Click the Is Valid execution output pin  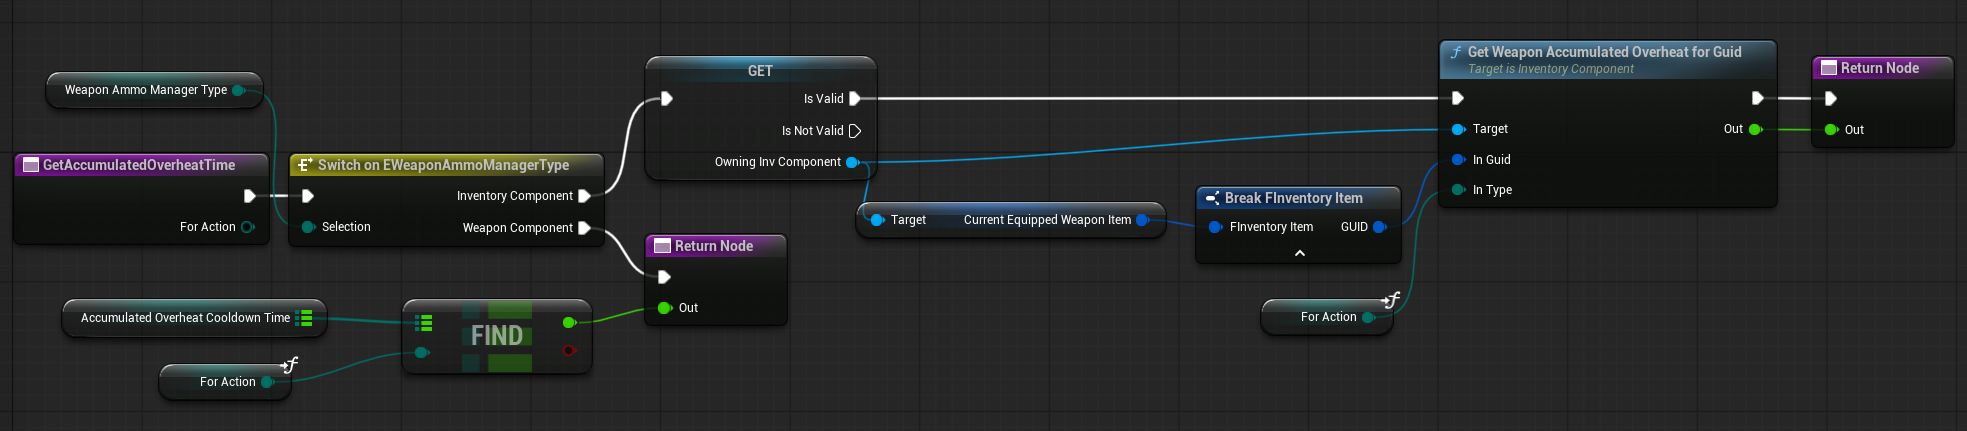[855, 99]
